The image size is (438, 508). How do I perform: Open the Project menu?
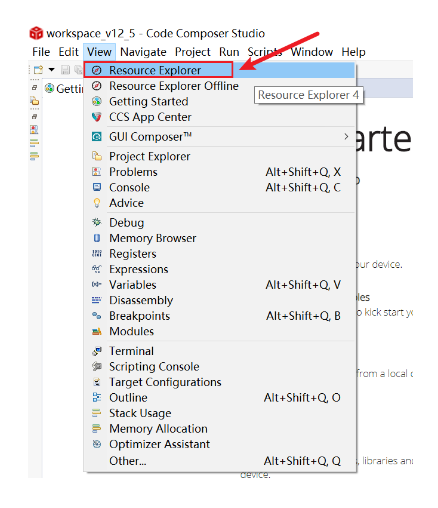tap(193, 52)
